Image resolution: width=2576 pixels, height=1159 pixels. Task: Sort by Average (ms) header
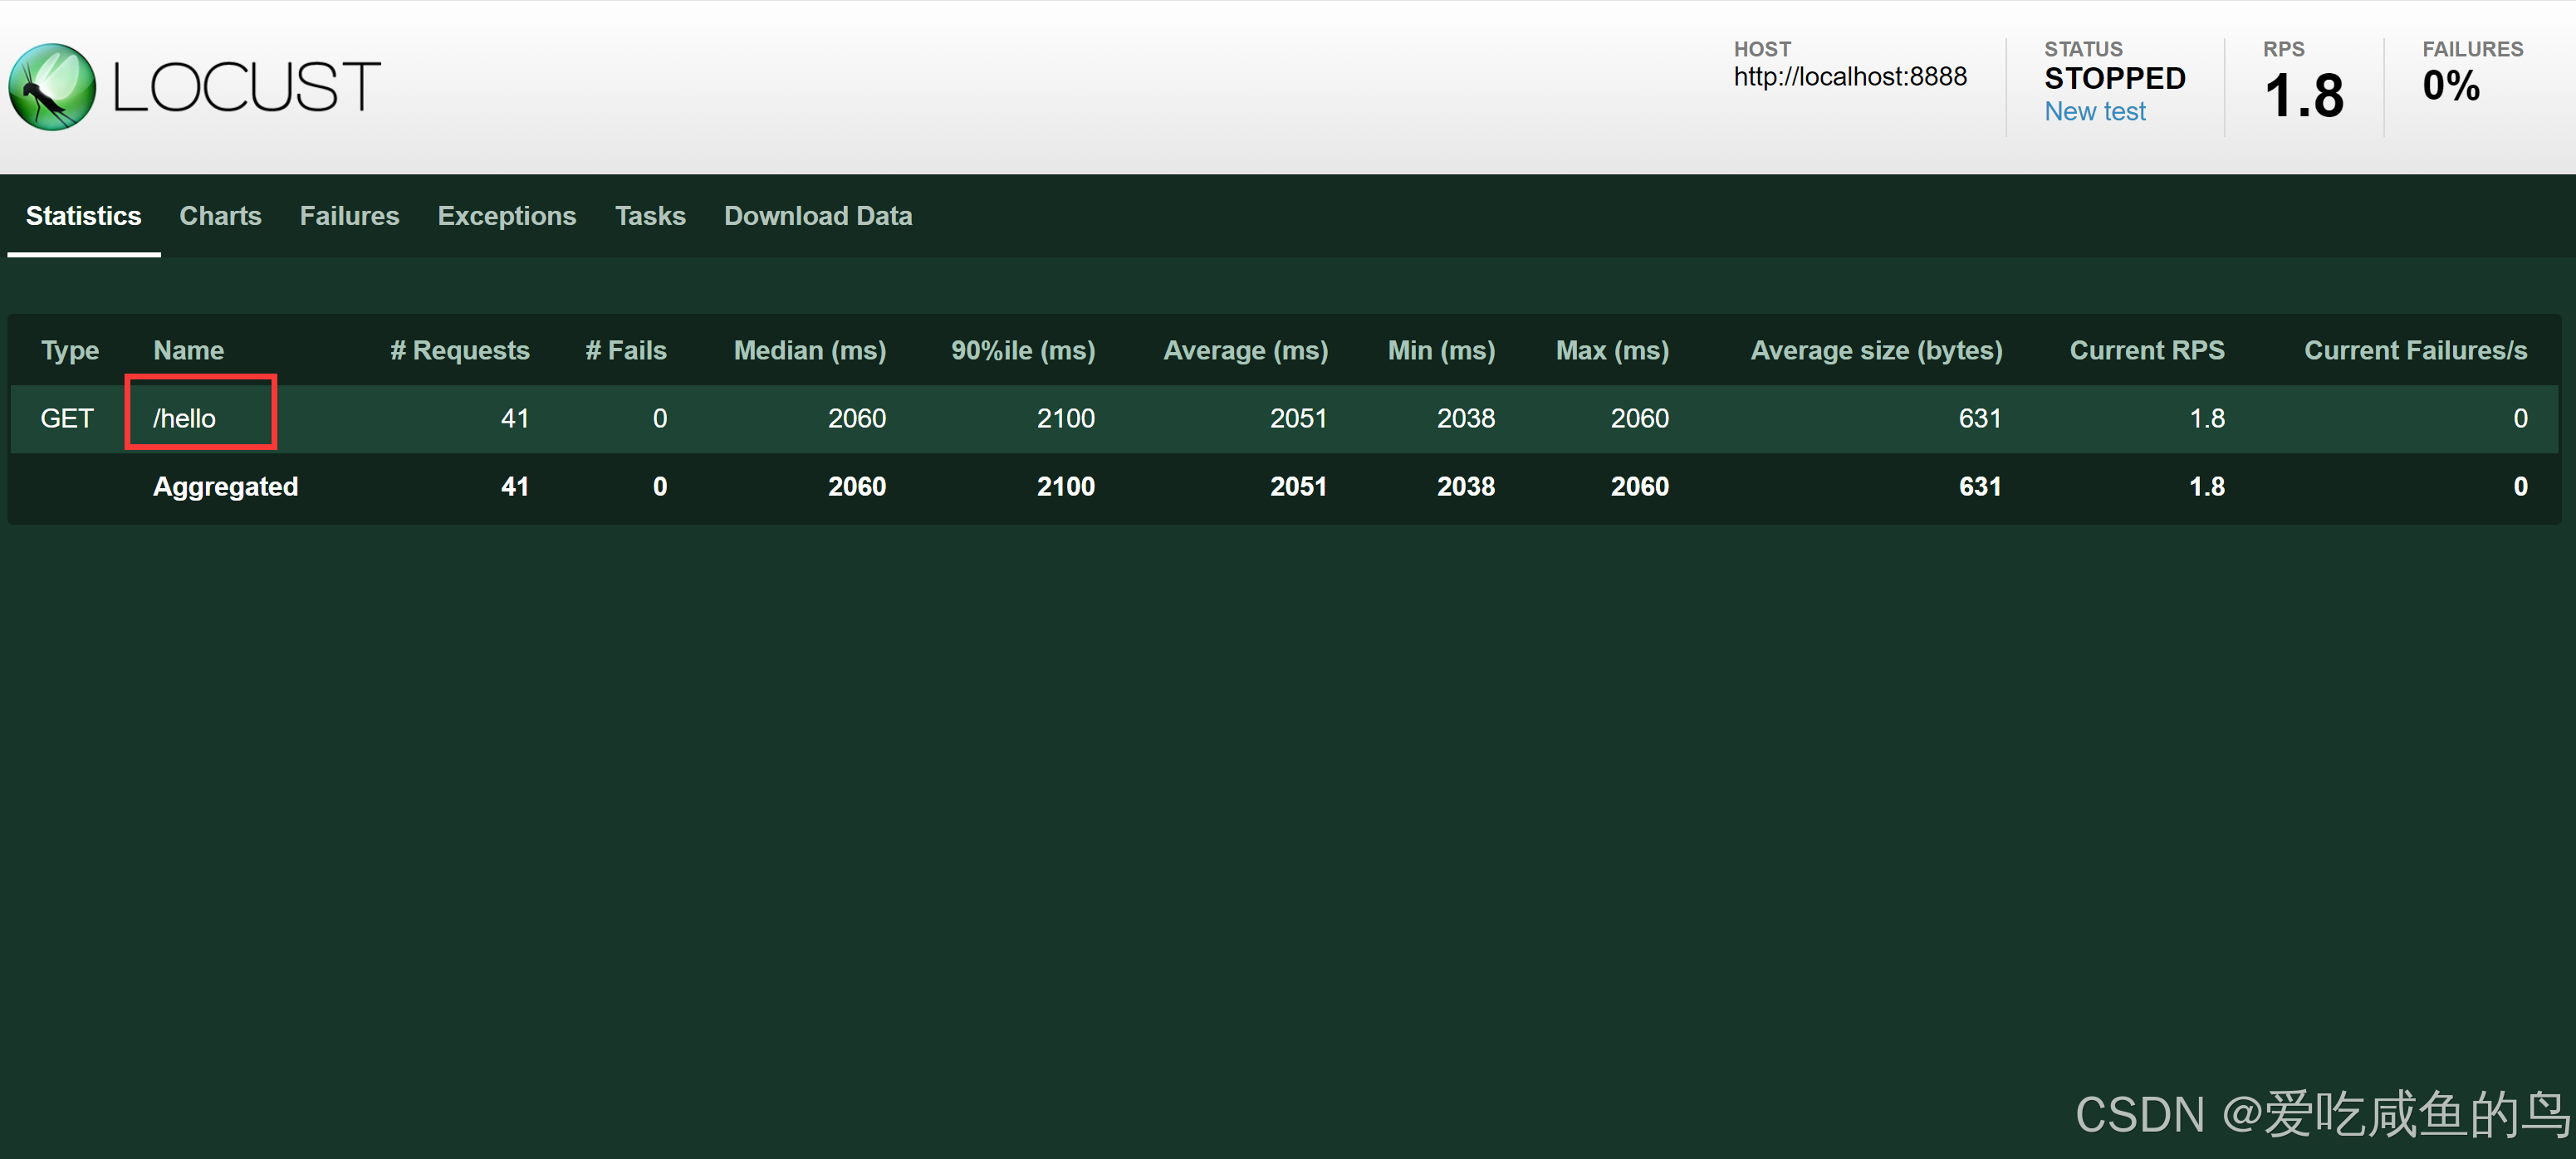1245,351
